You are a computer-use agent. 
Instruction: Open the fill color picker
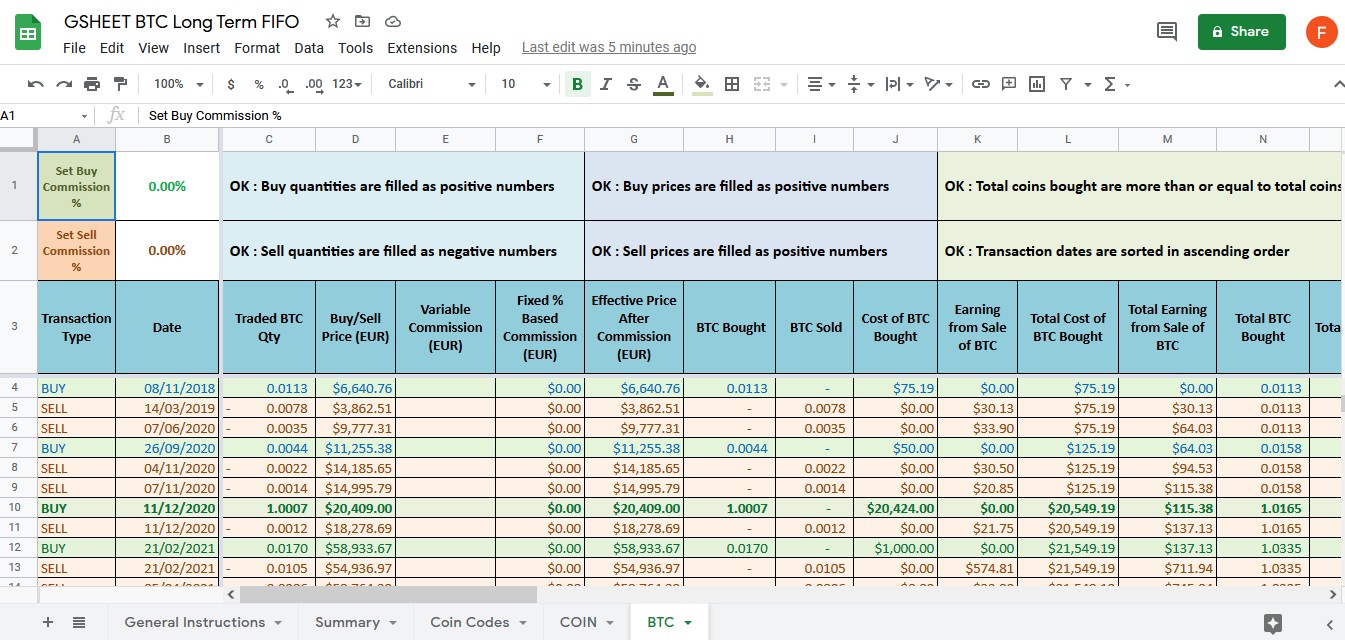coord(702,84)
